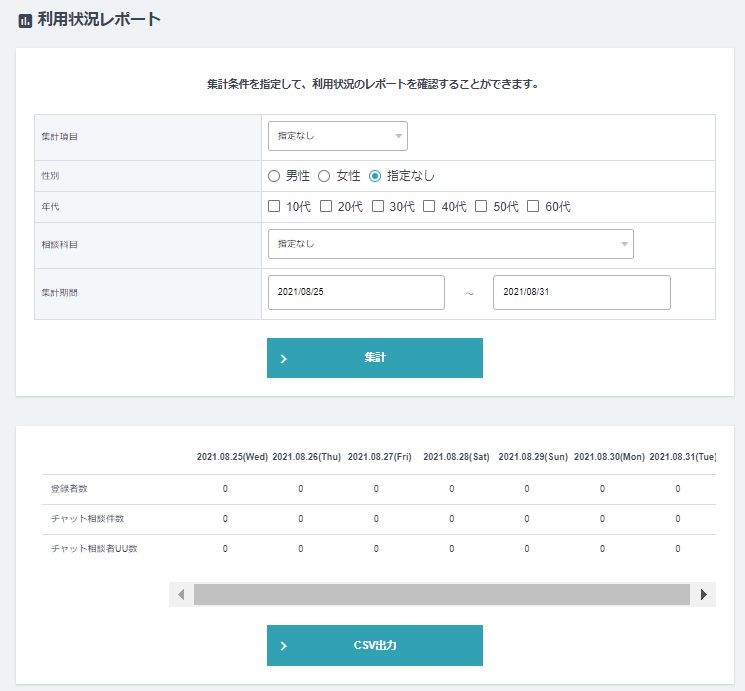Expand the 相談科目 dropdown list
Image resolution: width=745 pixels, height=691 pixels.
click(x=450, y=244)
